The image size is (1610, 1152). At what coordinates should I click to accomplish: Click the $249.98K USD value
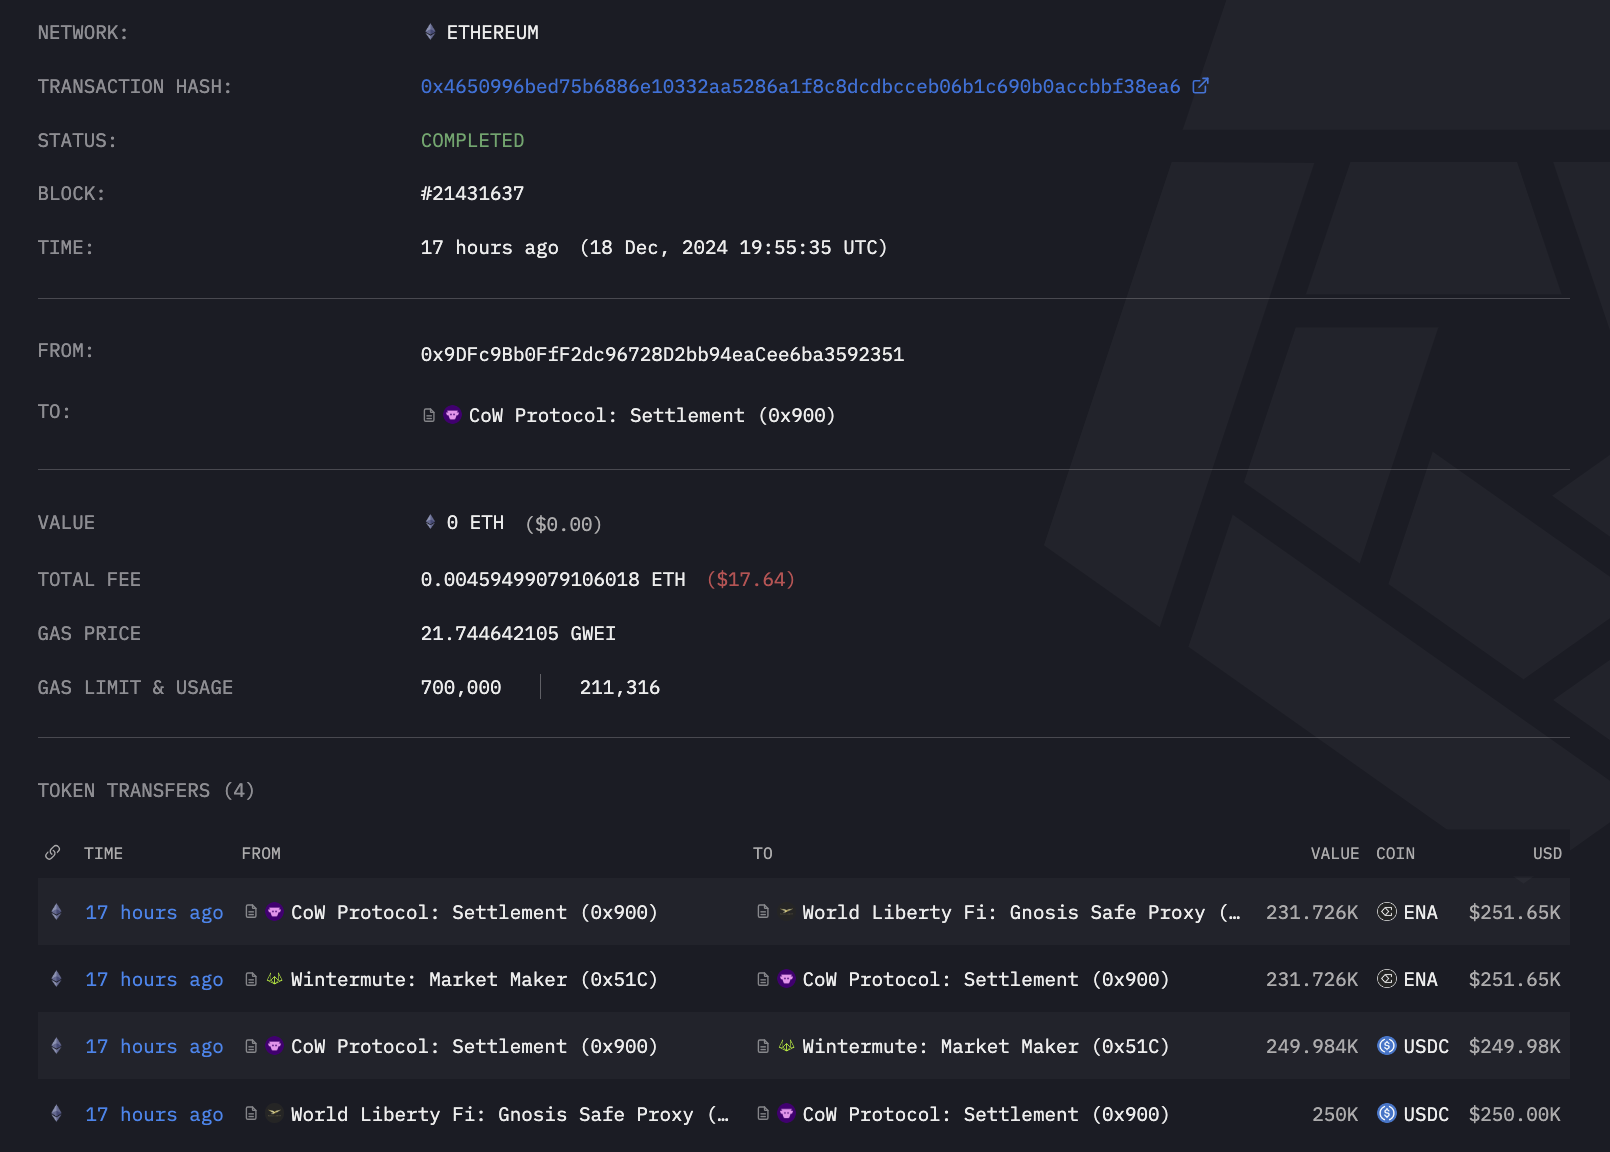[x=1514, y=1047]
